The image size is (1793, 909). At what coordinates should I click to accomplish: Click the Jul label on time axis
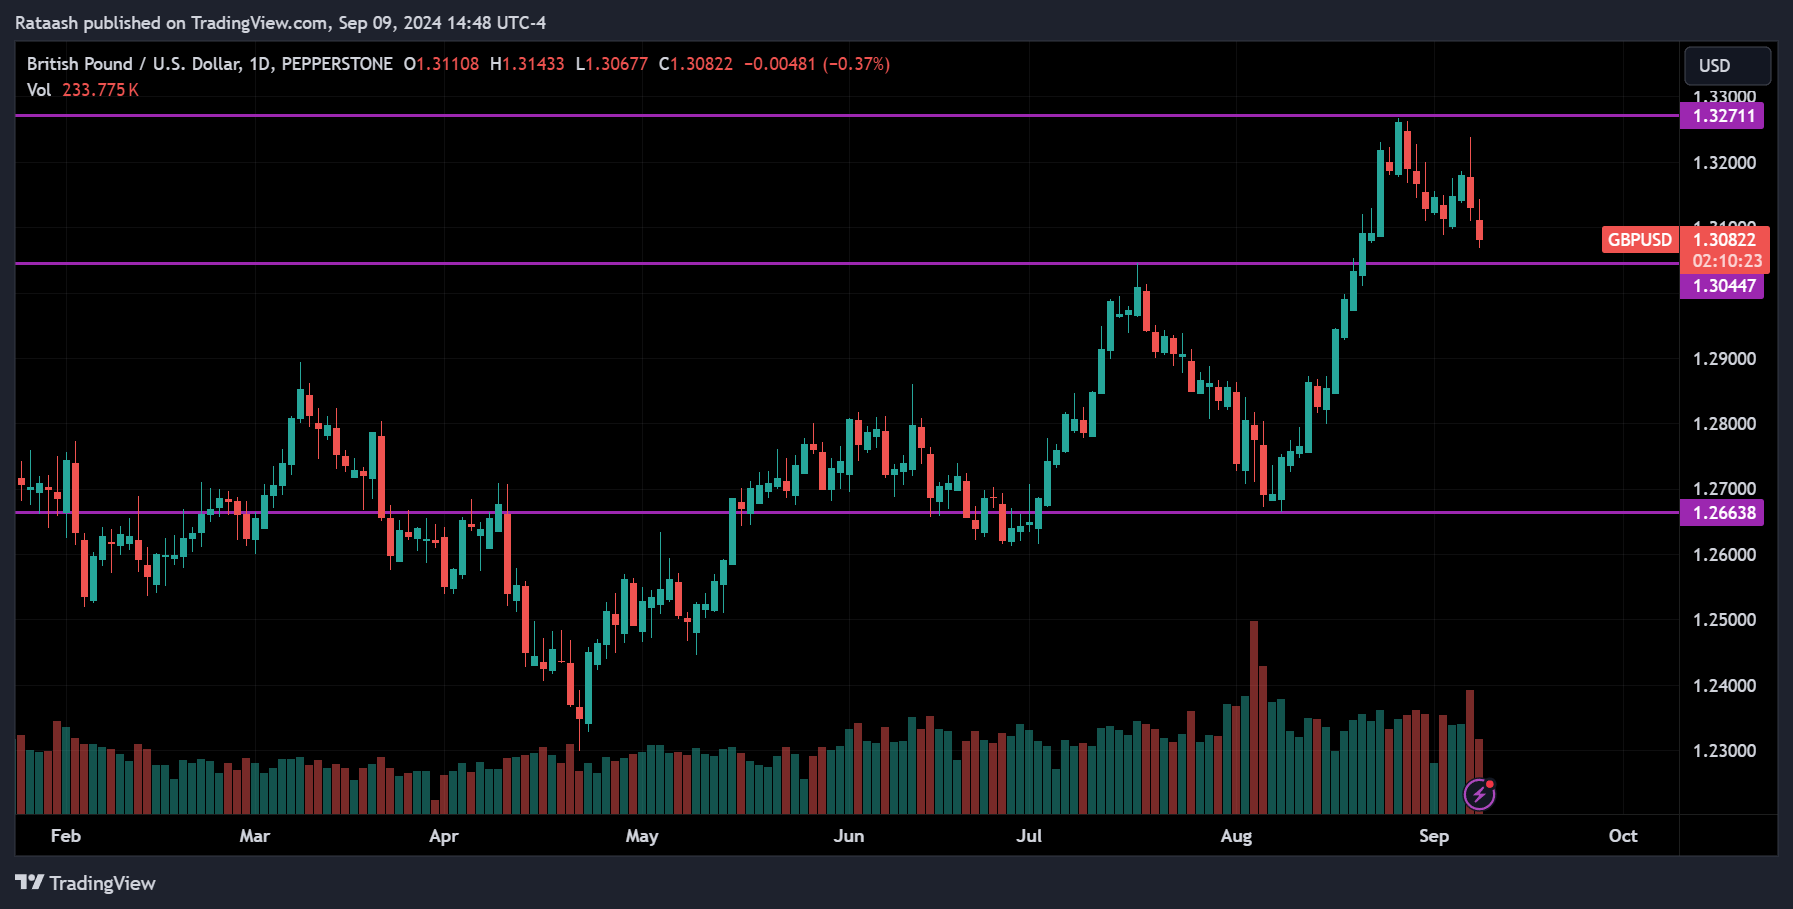click(x=1029, y=836)
